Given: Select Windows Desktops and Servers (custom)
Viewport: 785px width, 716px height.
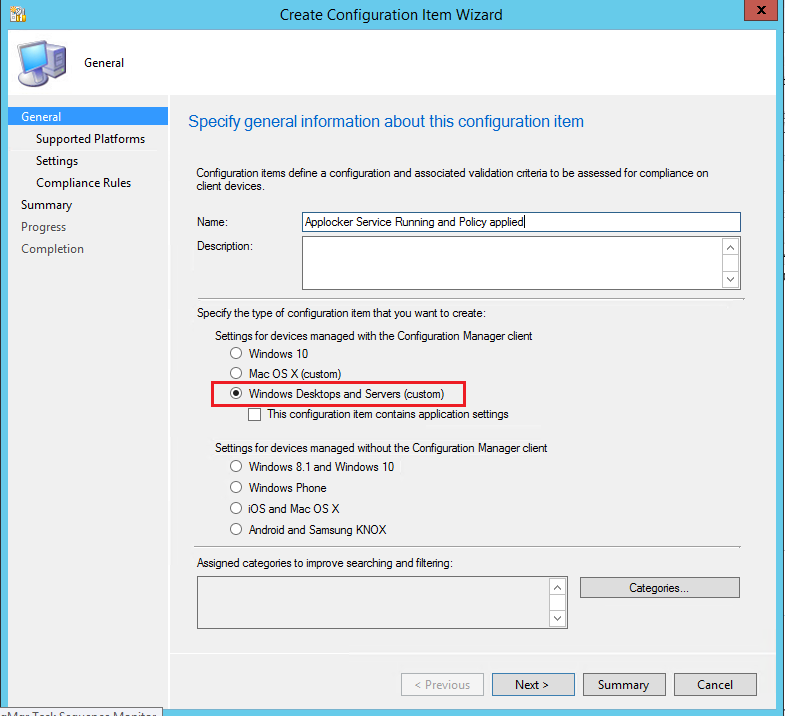Looking at the screenshot, I should (x=236, y=394).
